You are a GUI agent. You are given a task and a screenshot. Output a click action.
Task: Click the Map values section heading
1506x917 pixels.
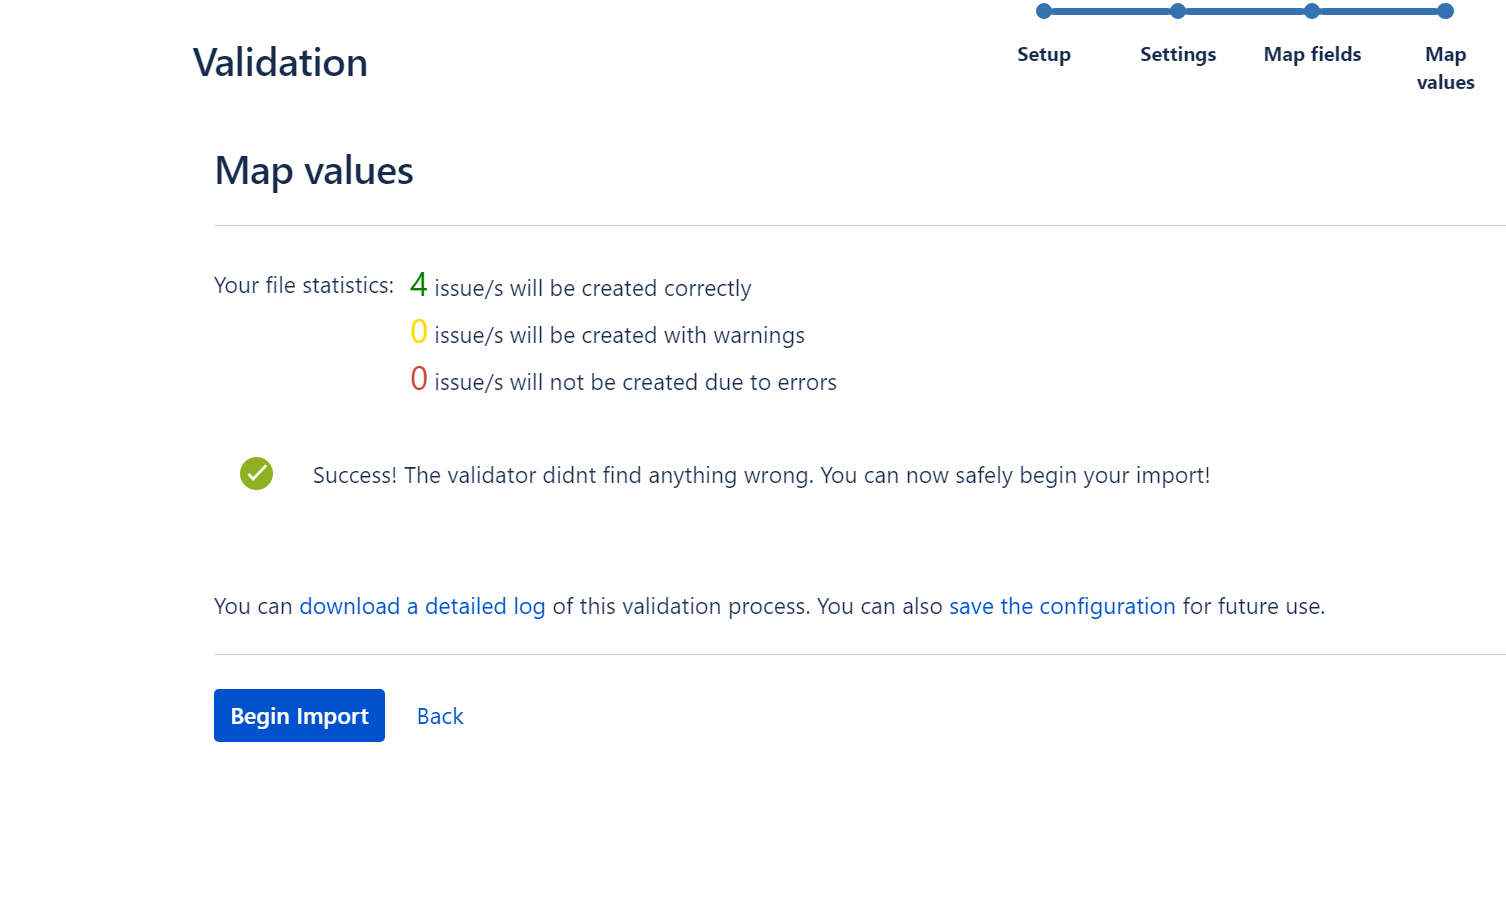(314, 171)
